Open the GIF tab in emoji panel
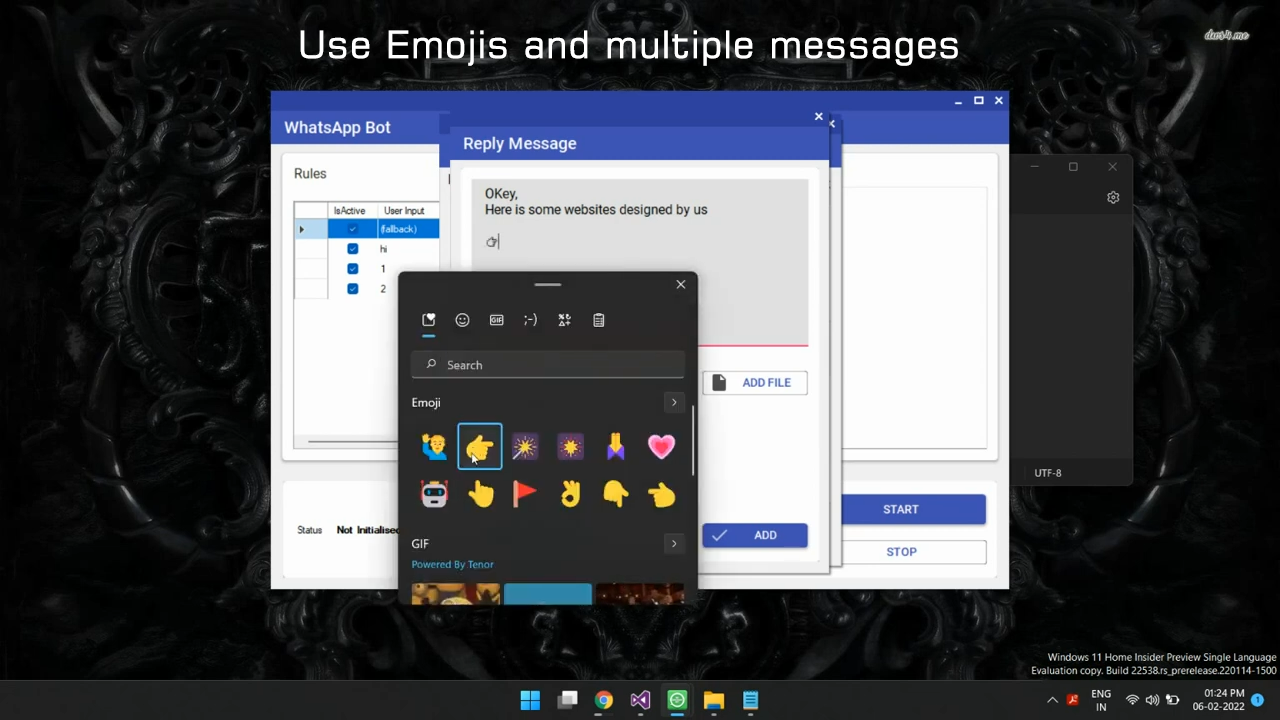The width and height of the screenshot is (1280, 720). tap(496, 320)
